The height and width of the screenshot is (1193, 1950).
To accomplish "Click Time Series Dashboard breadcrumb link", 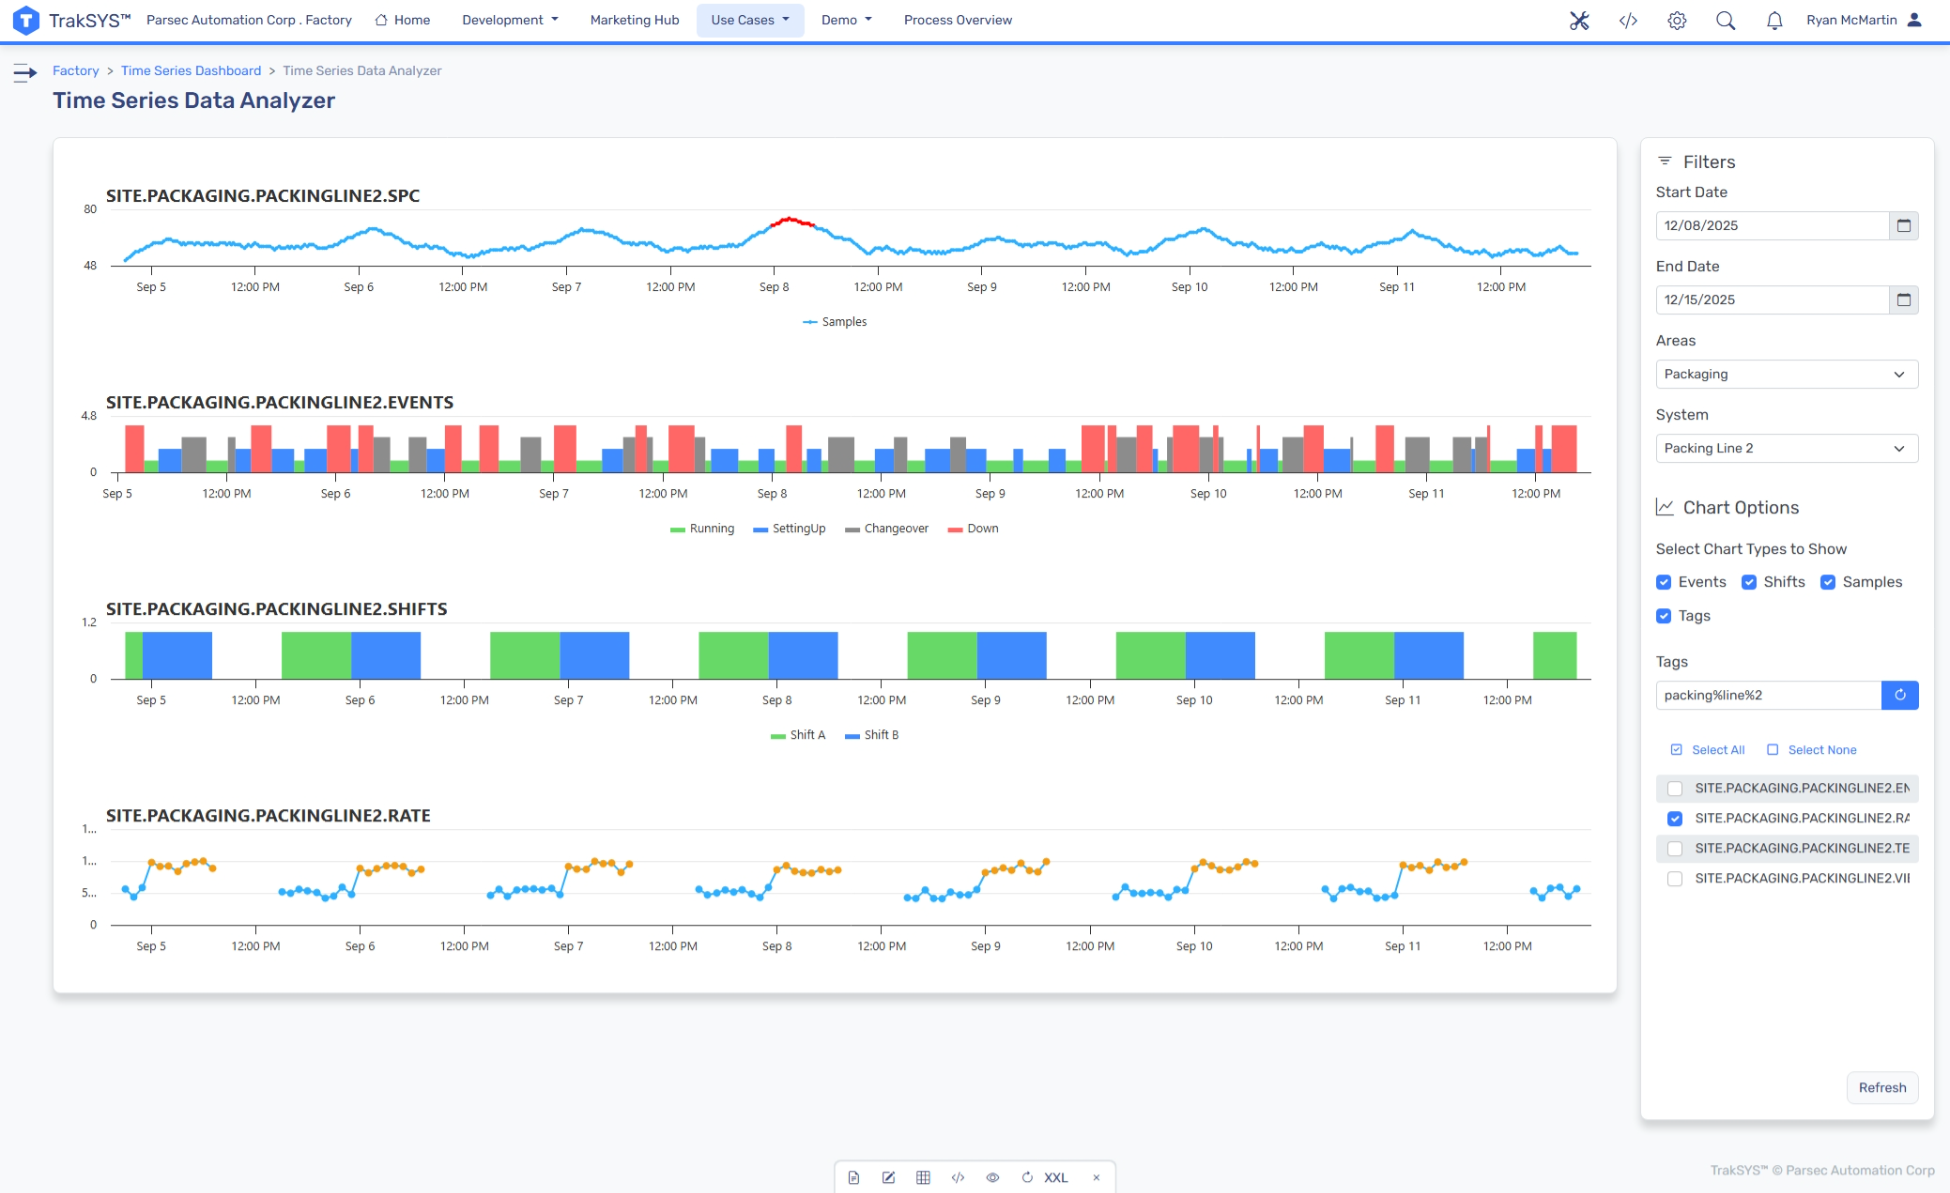I will pos(191,71).
